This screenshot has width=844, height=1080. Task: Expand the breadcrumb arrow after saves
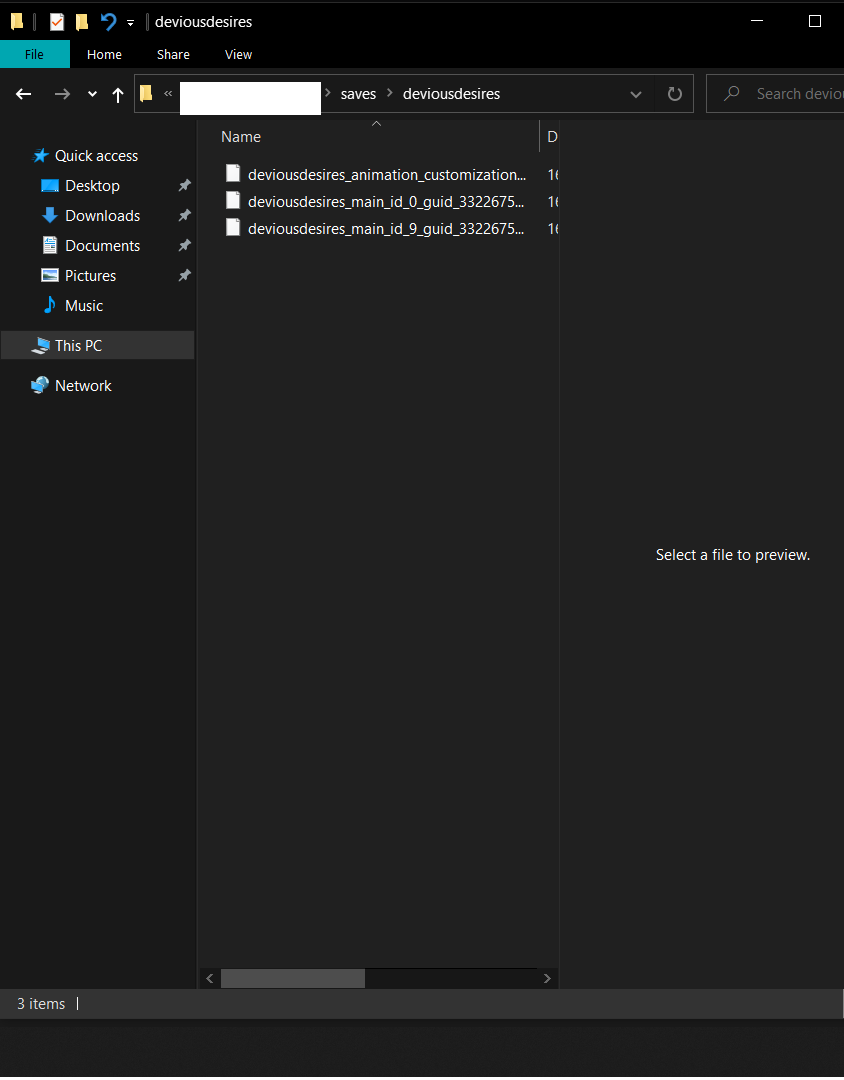[390, 94]
